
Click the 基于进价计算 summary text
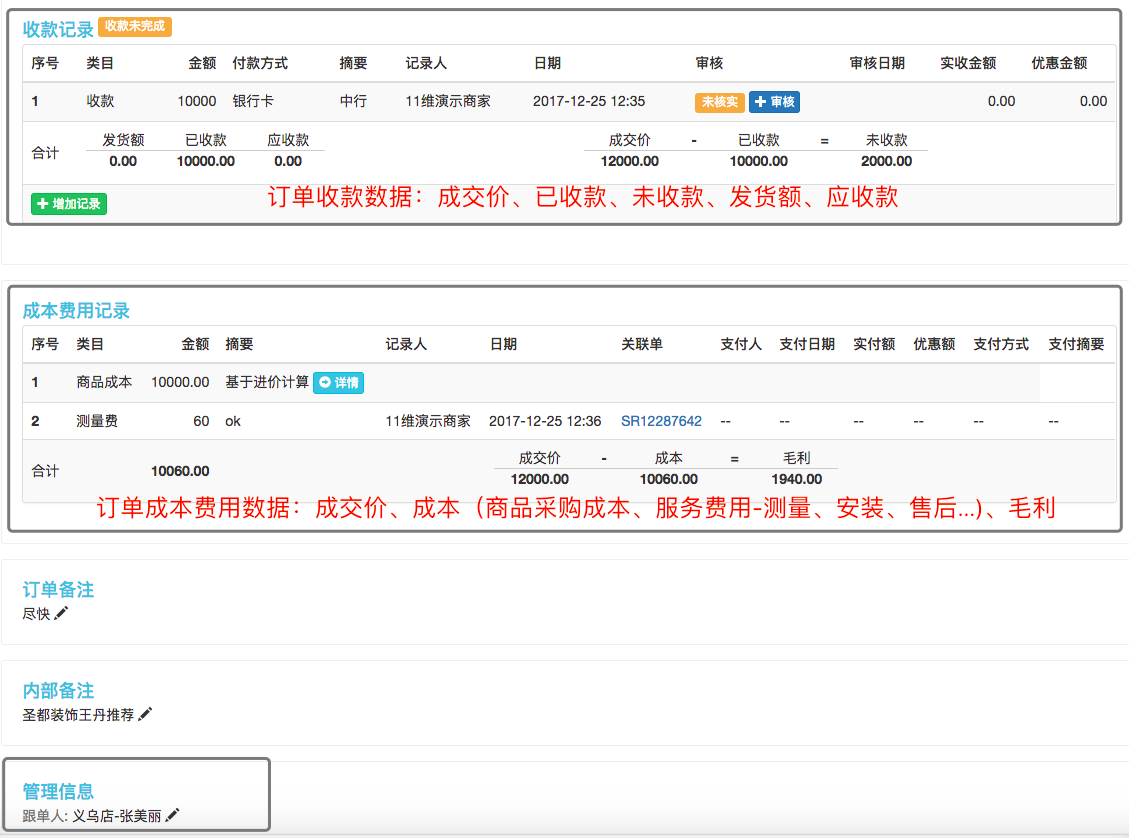(x=267, y=382)
